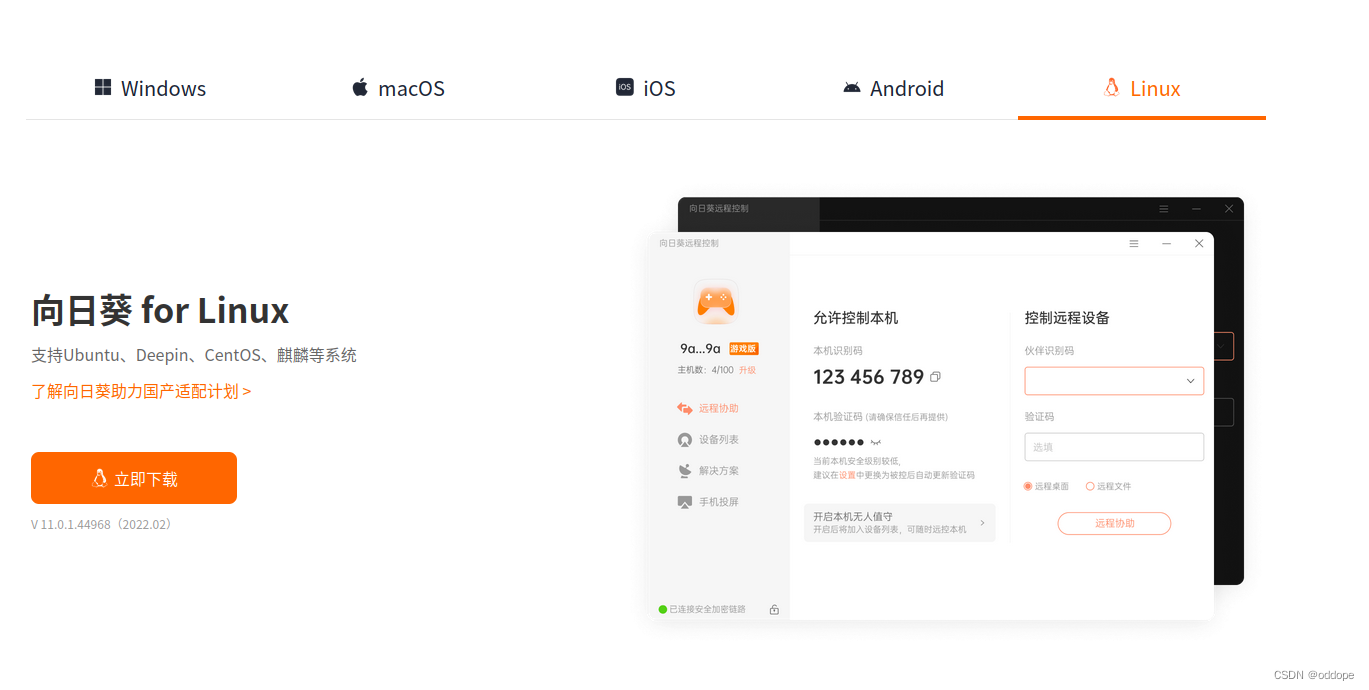Click the 远程协助 connect button
The image size is (1369, 690).
tap(1114, 523)
